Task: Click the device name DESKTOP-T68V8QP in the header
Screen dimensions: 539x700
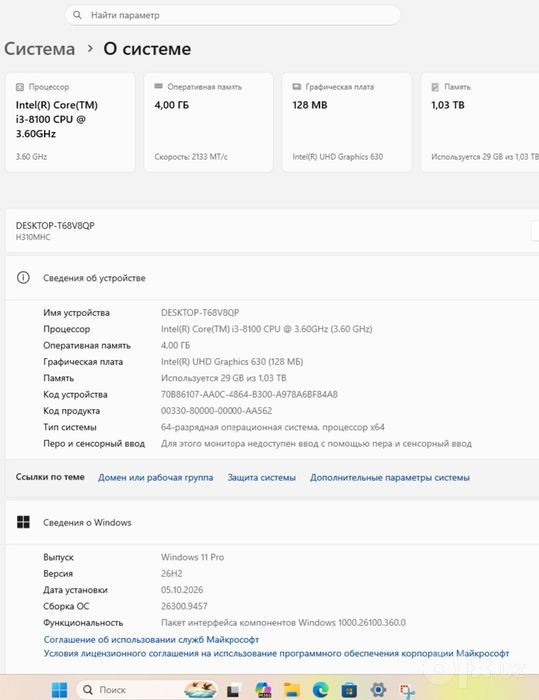Action: pos(55,225)
